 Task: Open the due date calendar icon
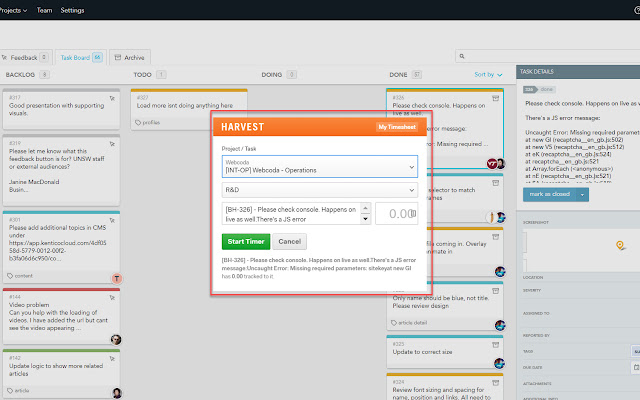(x=636, y=367)
